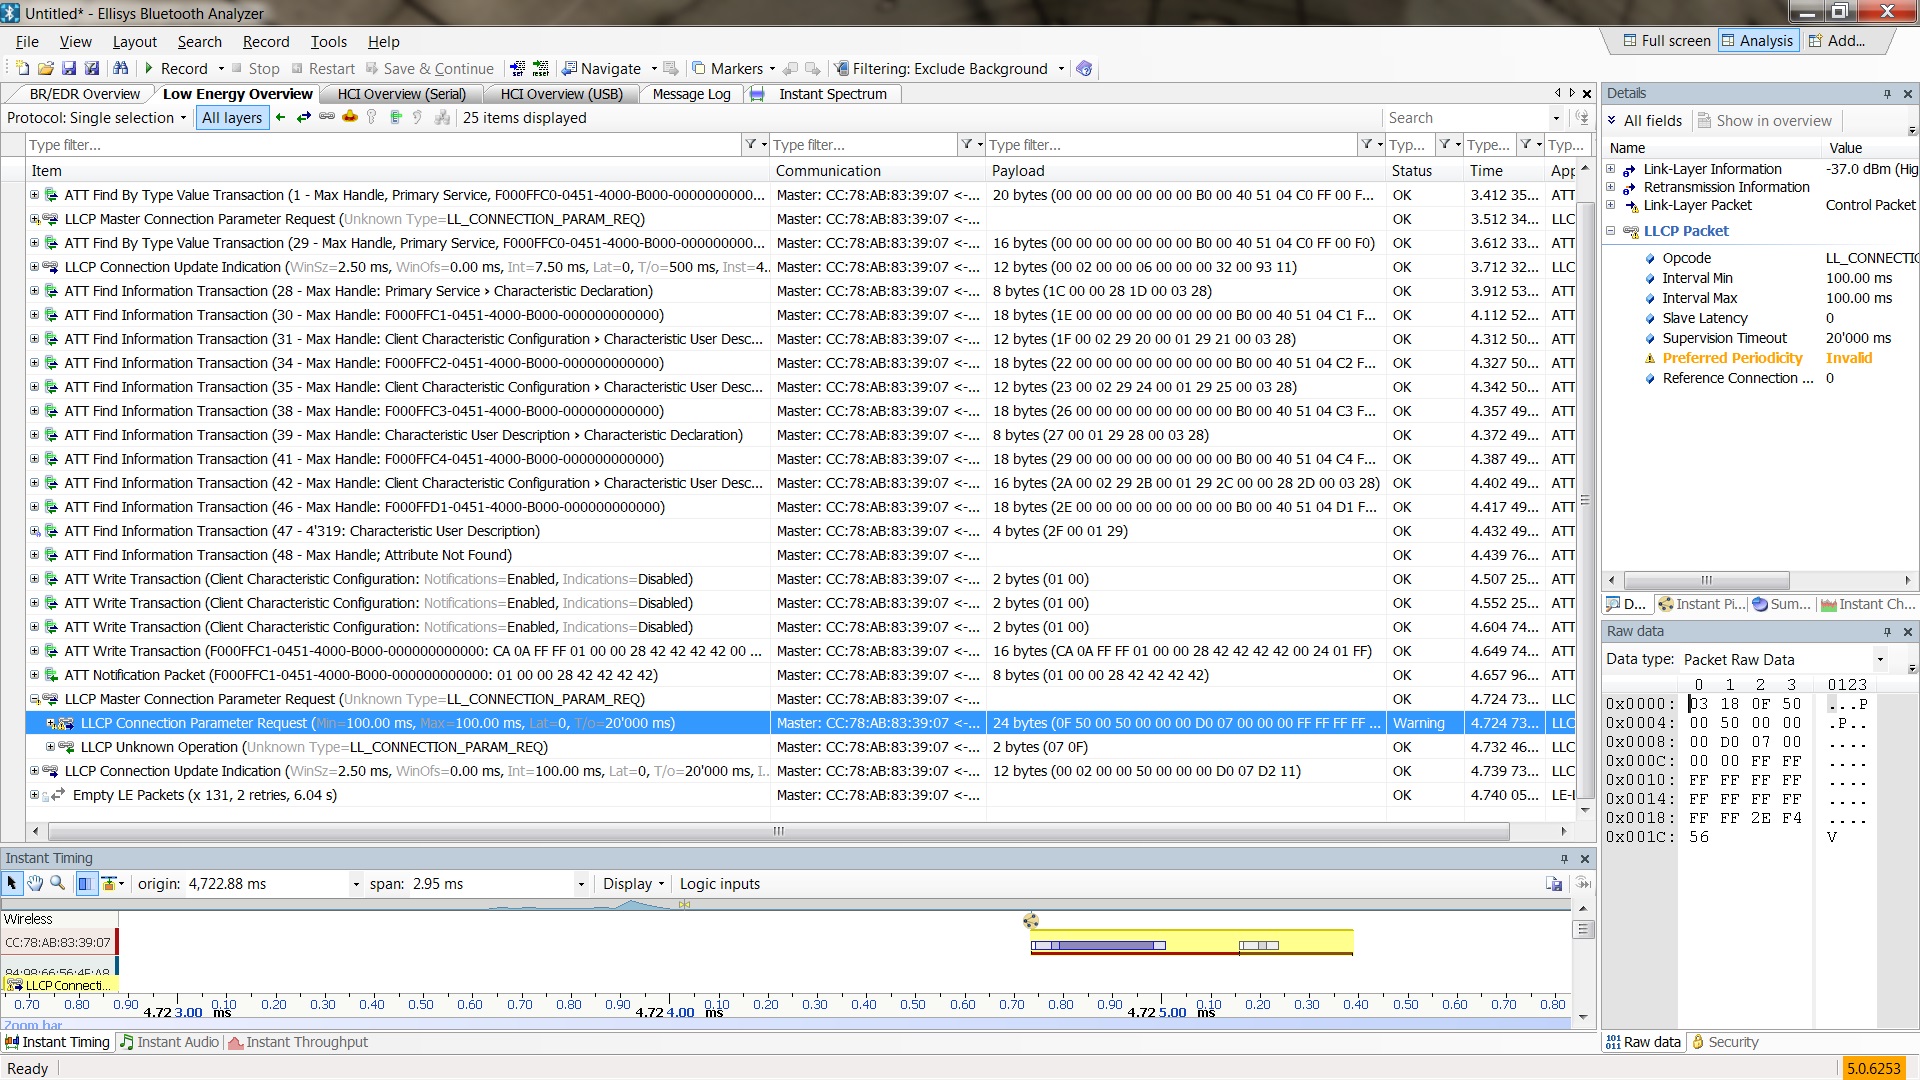The height and width of the screenshot is (1080, 1920).
Task: Open the Filtering Exclude Background dropdown
Action: 1061,69
